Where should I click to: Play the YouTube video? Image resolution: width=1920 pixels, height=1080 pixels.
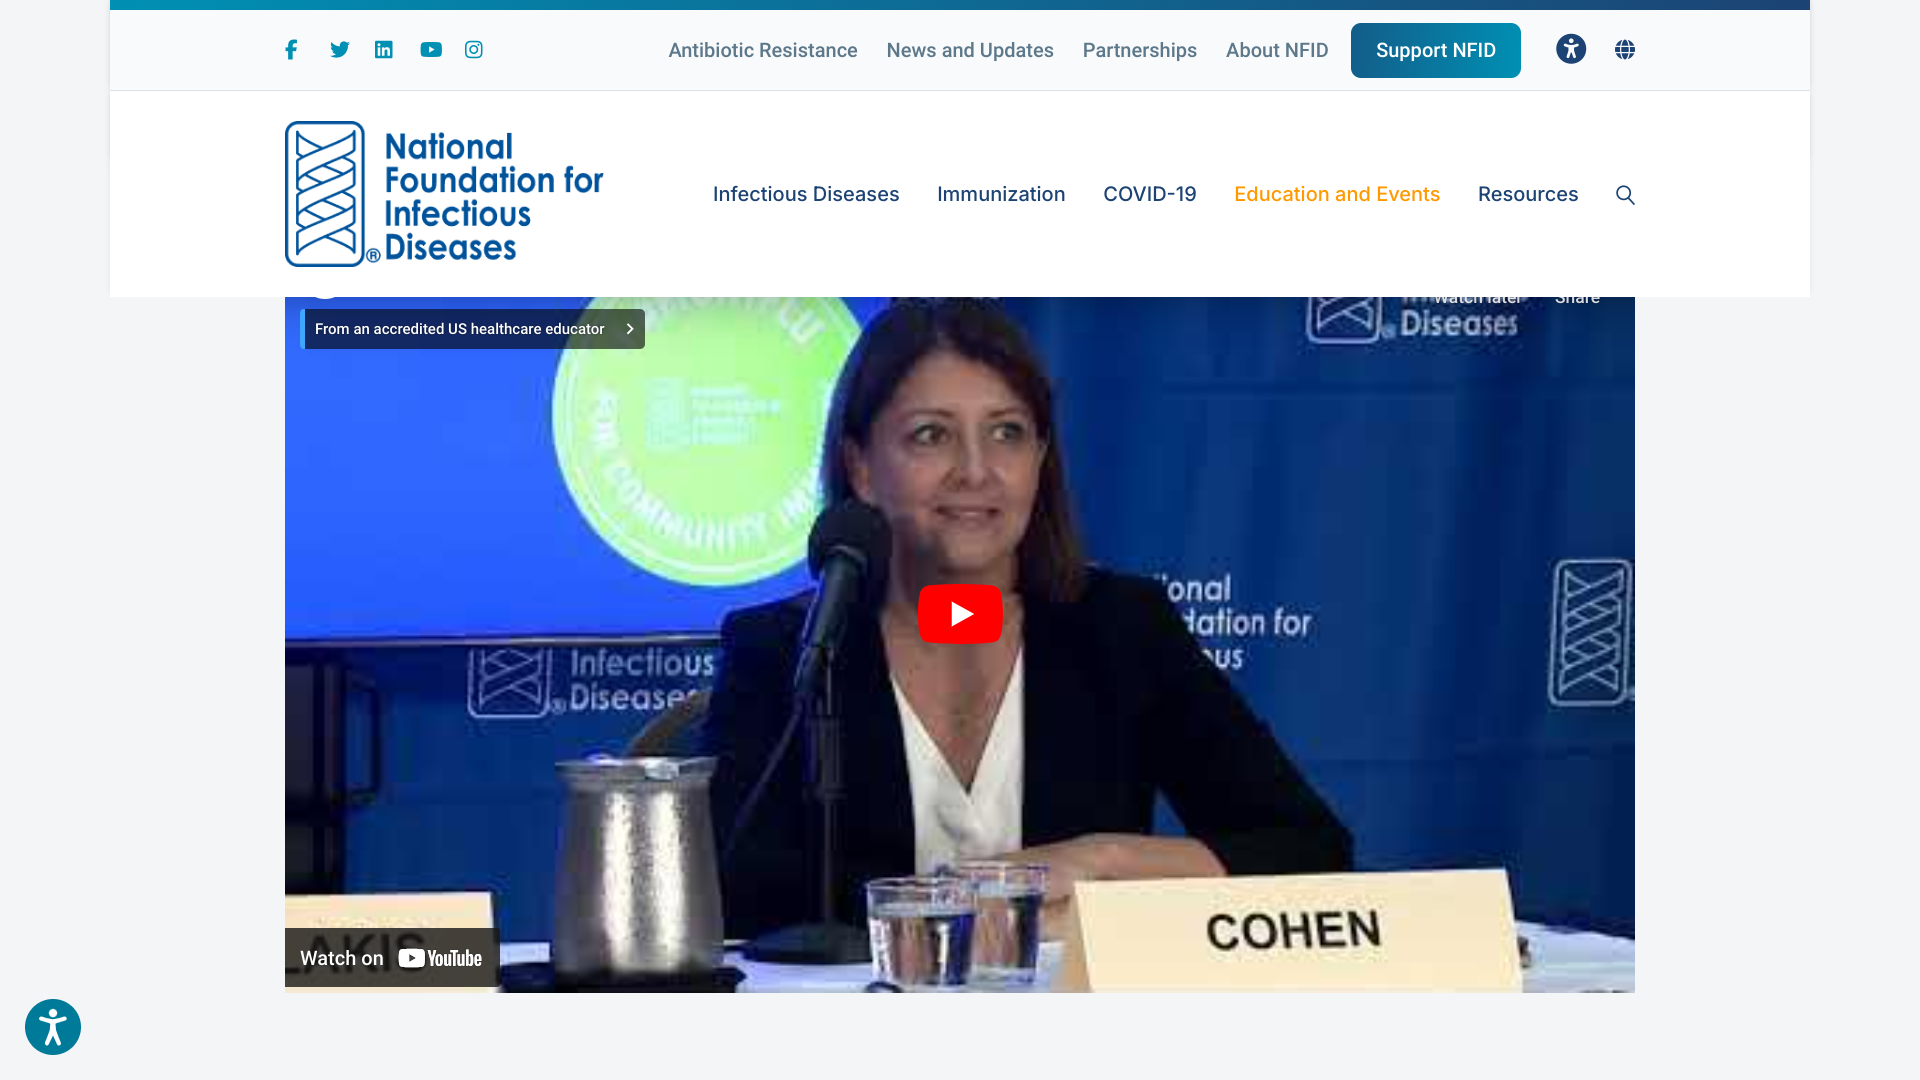click(960, 613)
